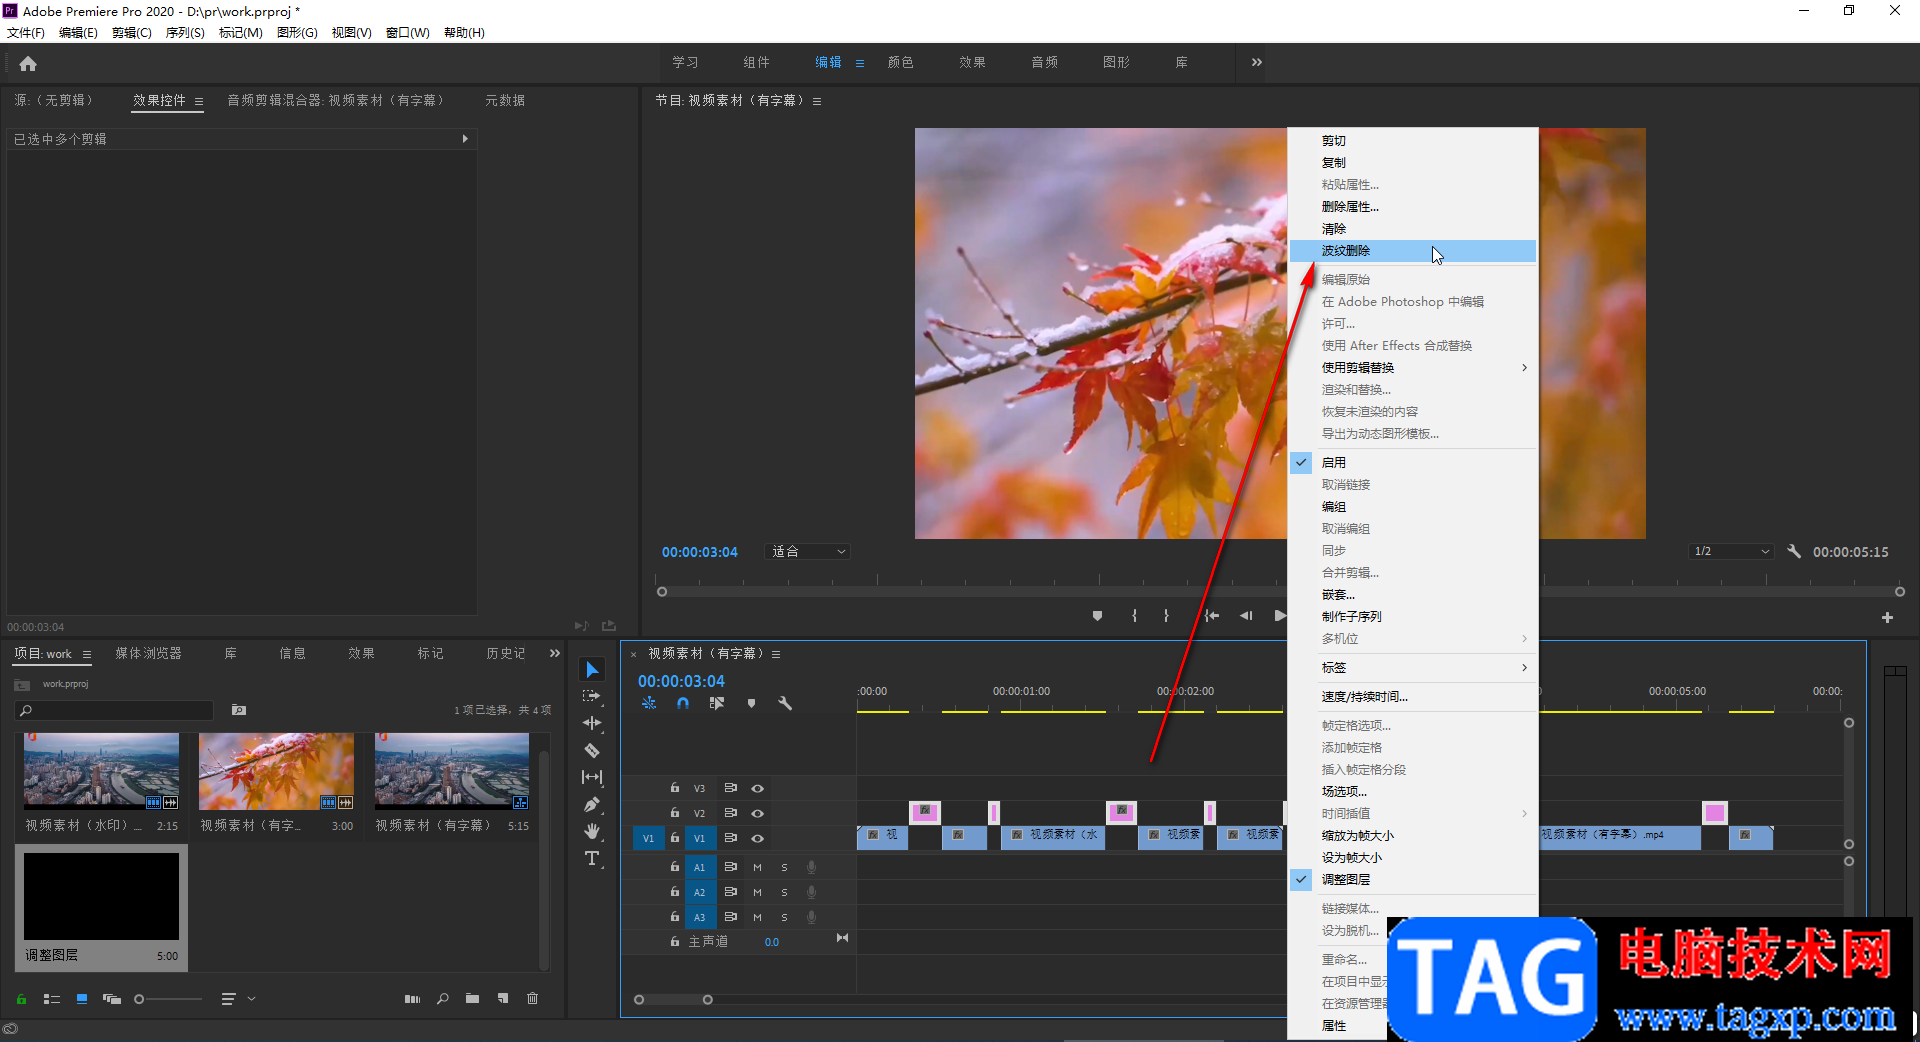Open the Program Monitor panel menu

(817, 101)
